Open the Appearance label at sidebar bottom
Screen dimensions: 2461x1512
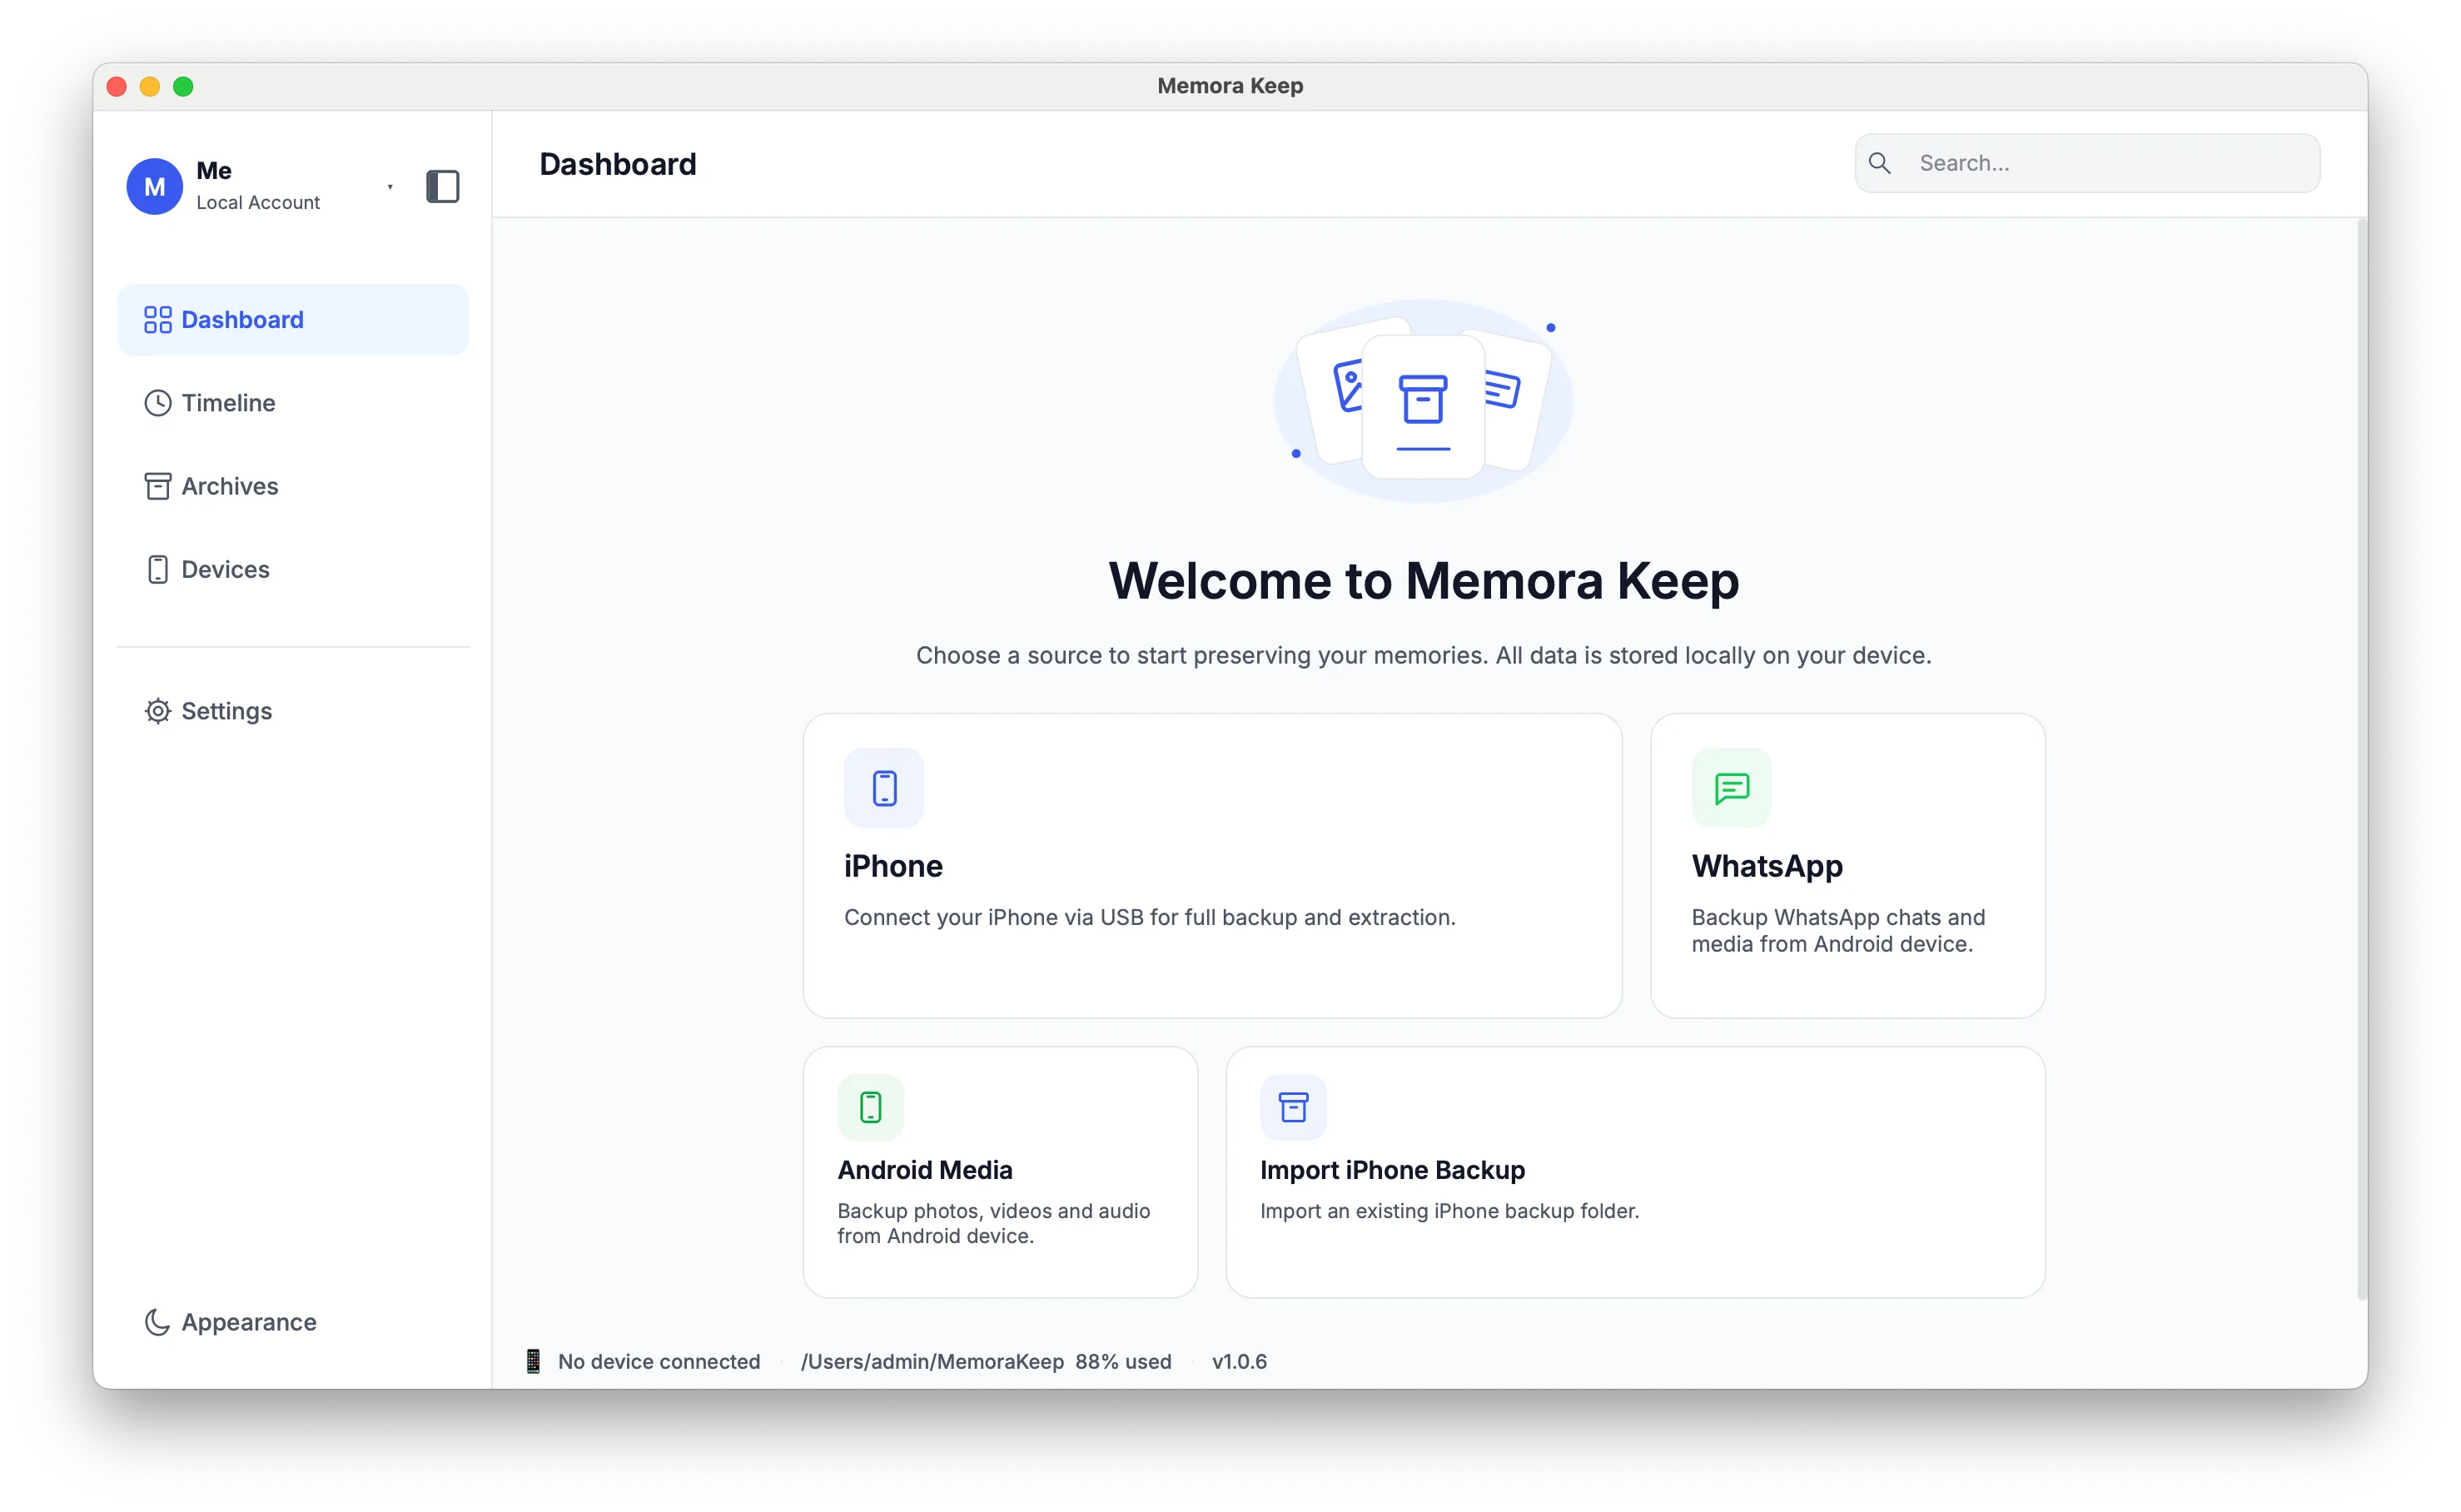coord(249,1322)
